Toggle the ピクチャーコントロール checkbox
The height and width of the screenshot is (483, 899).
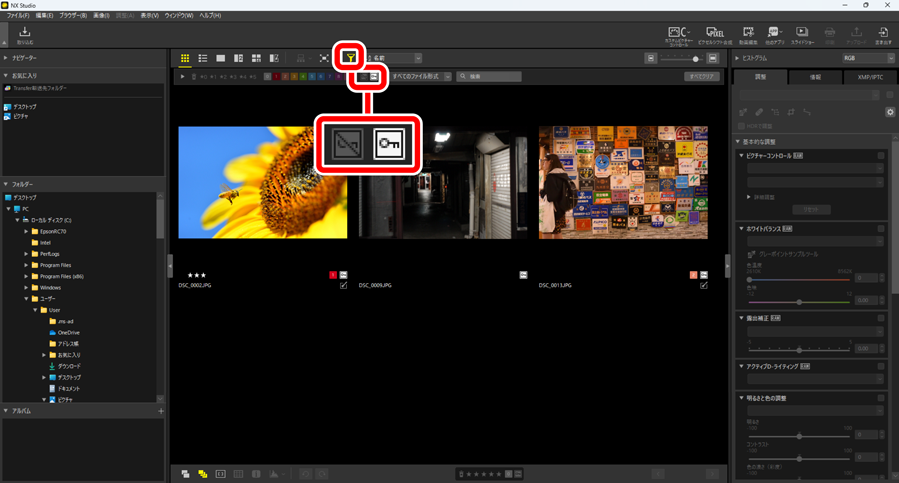click(881, 156)
